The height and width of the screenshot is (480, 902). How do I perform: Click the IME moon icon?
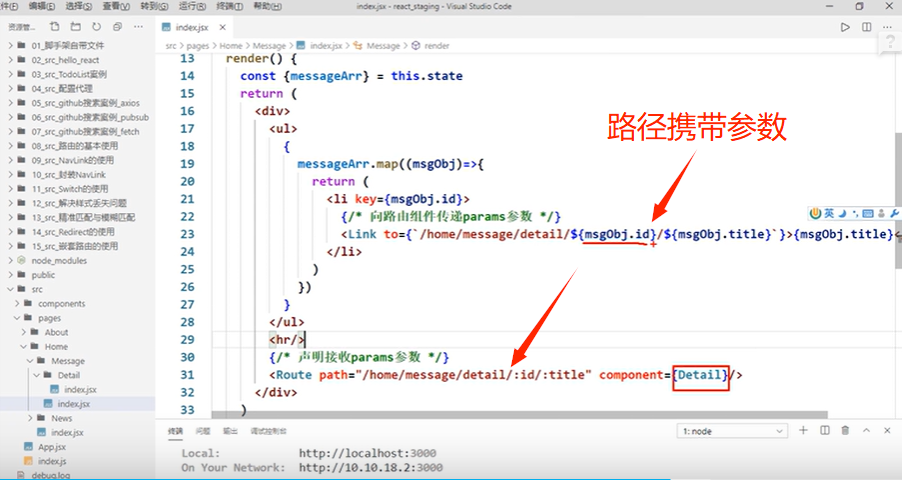point(842,214)
